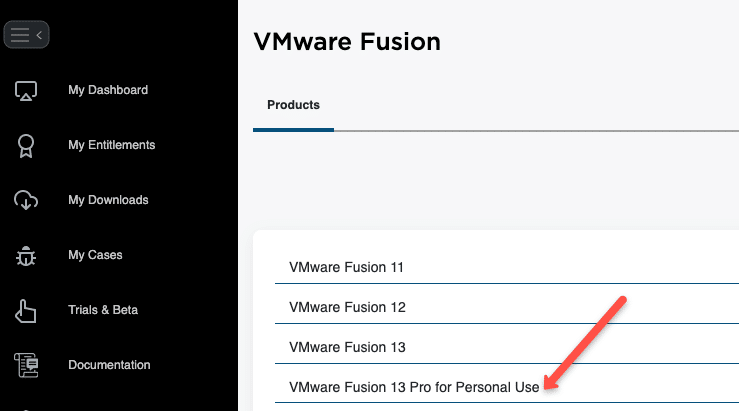The image size is (739, 411).
Task: Click the VMware Fusion page heading
Action: point(347,41)
